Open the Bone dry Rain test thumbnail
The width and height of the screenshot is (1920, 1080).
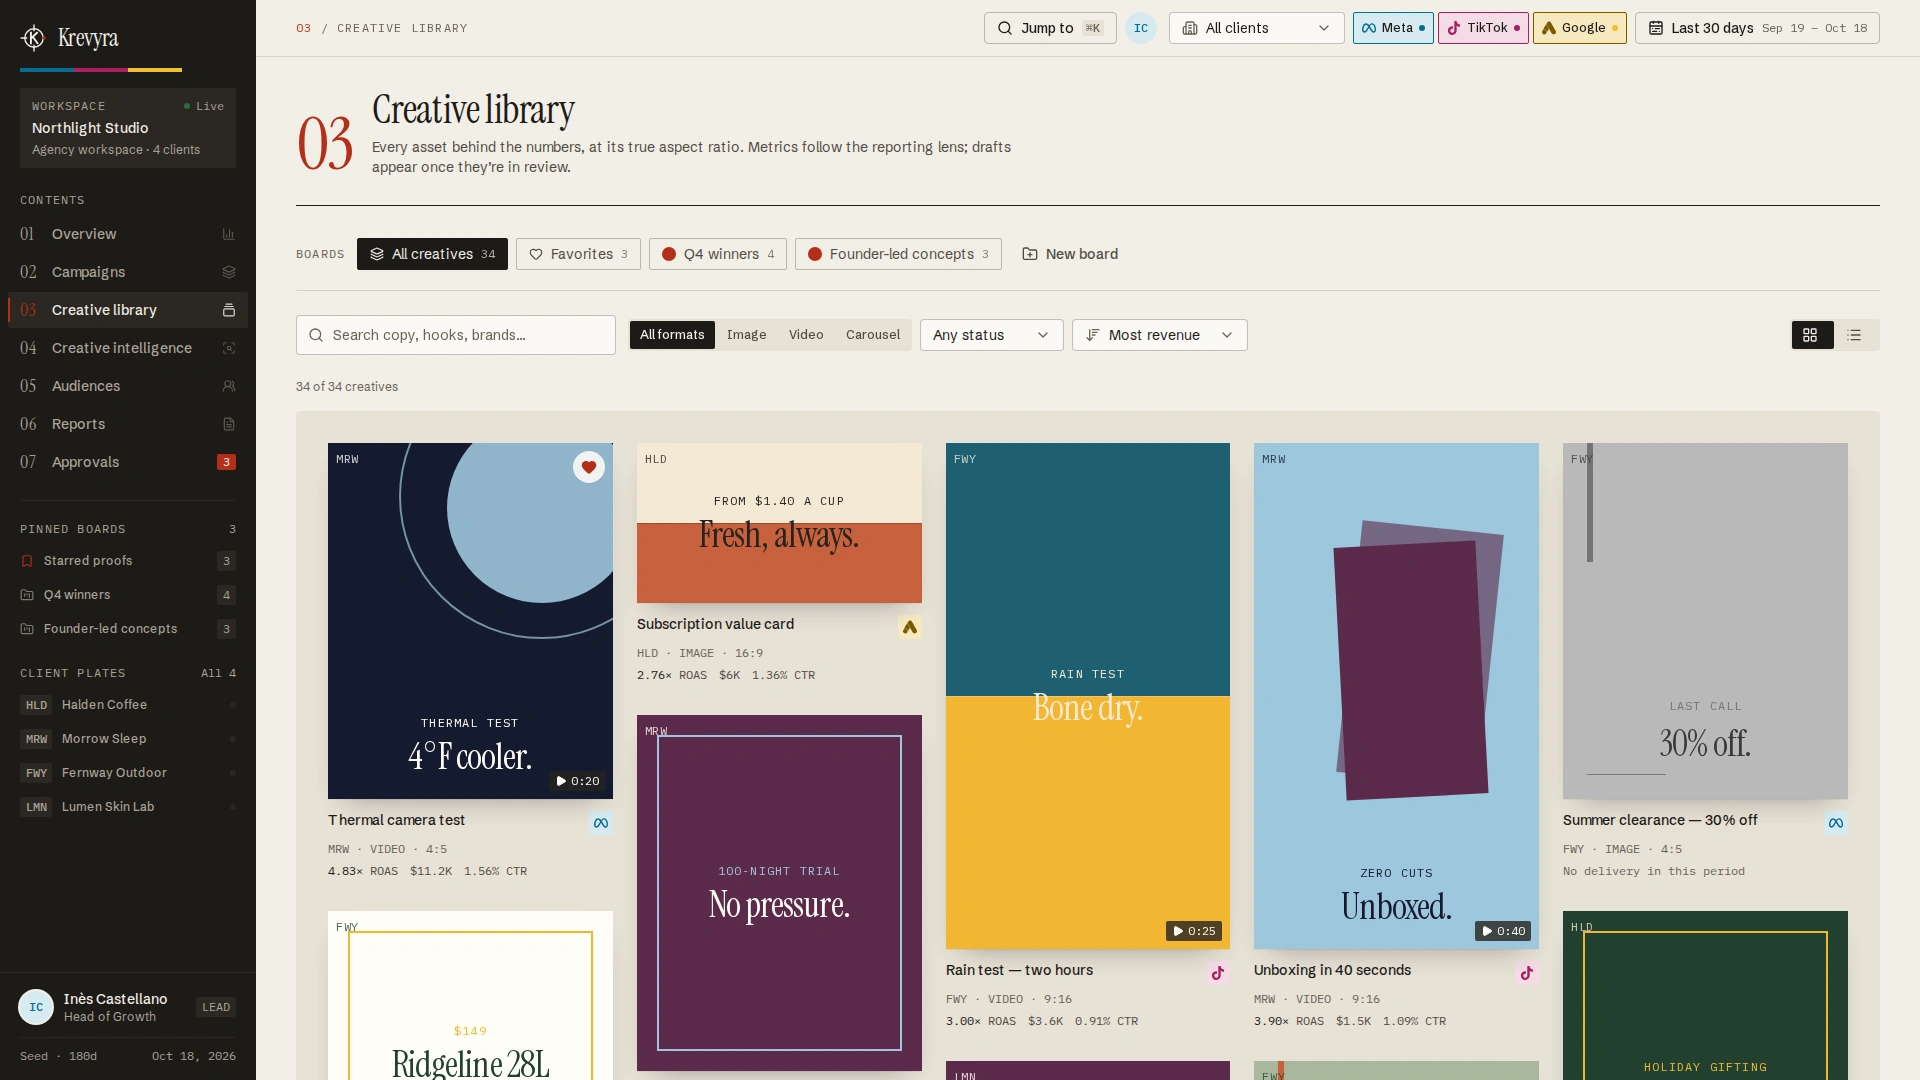(x=1087, y=696)
